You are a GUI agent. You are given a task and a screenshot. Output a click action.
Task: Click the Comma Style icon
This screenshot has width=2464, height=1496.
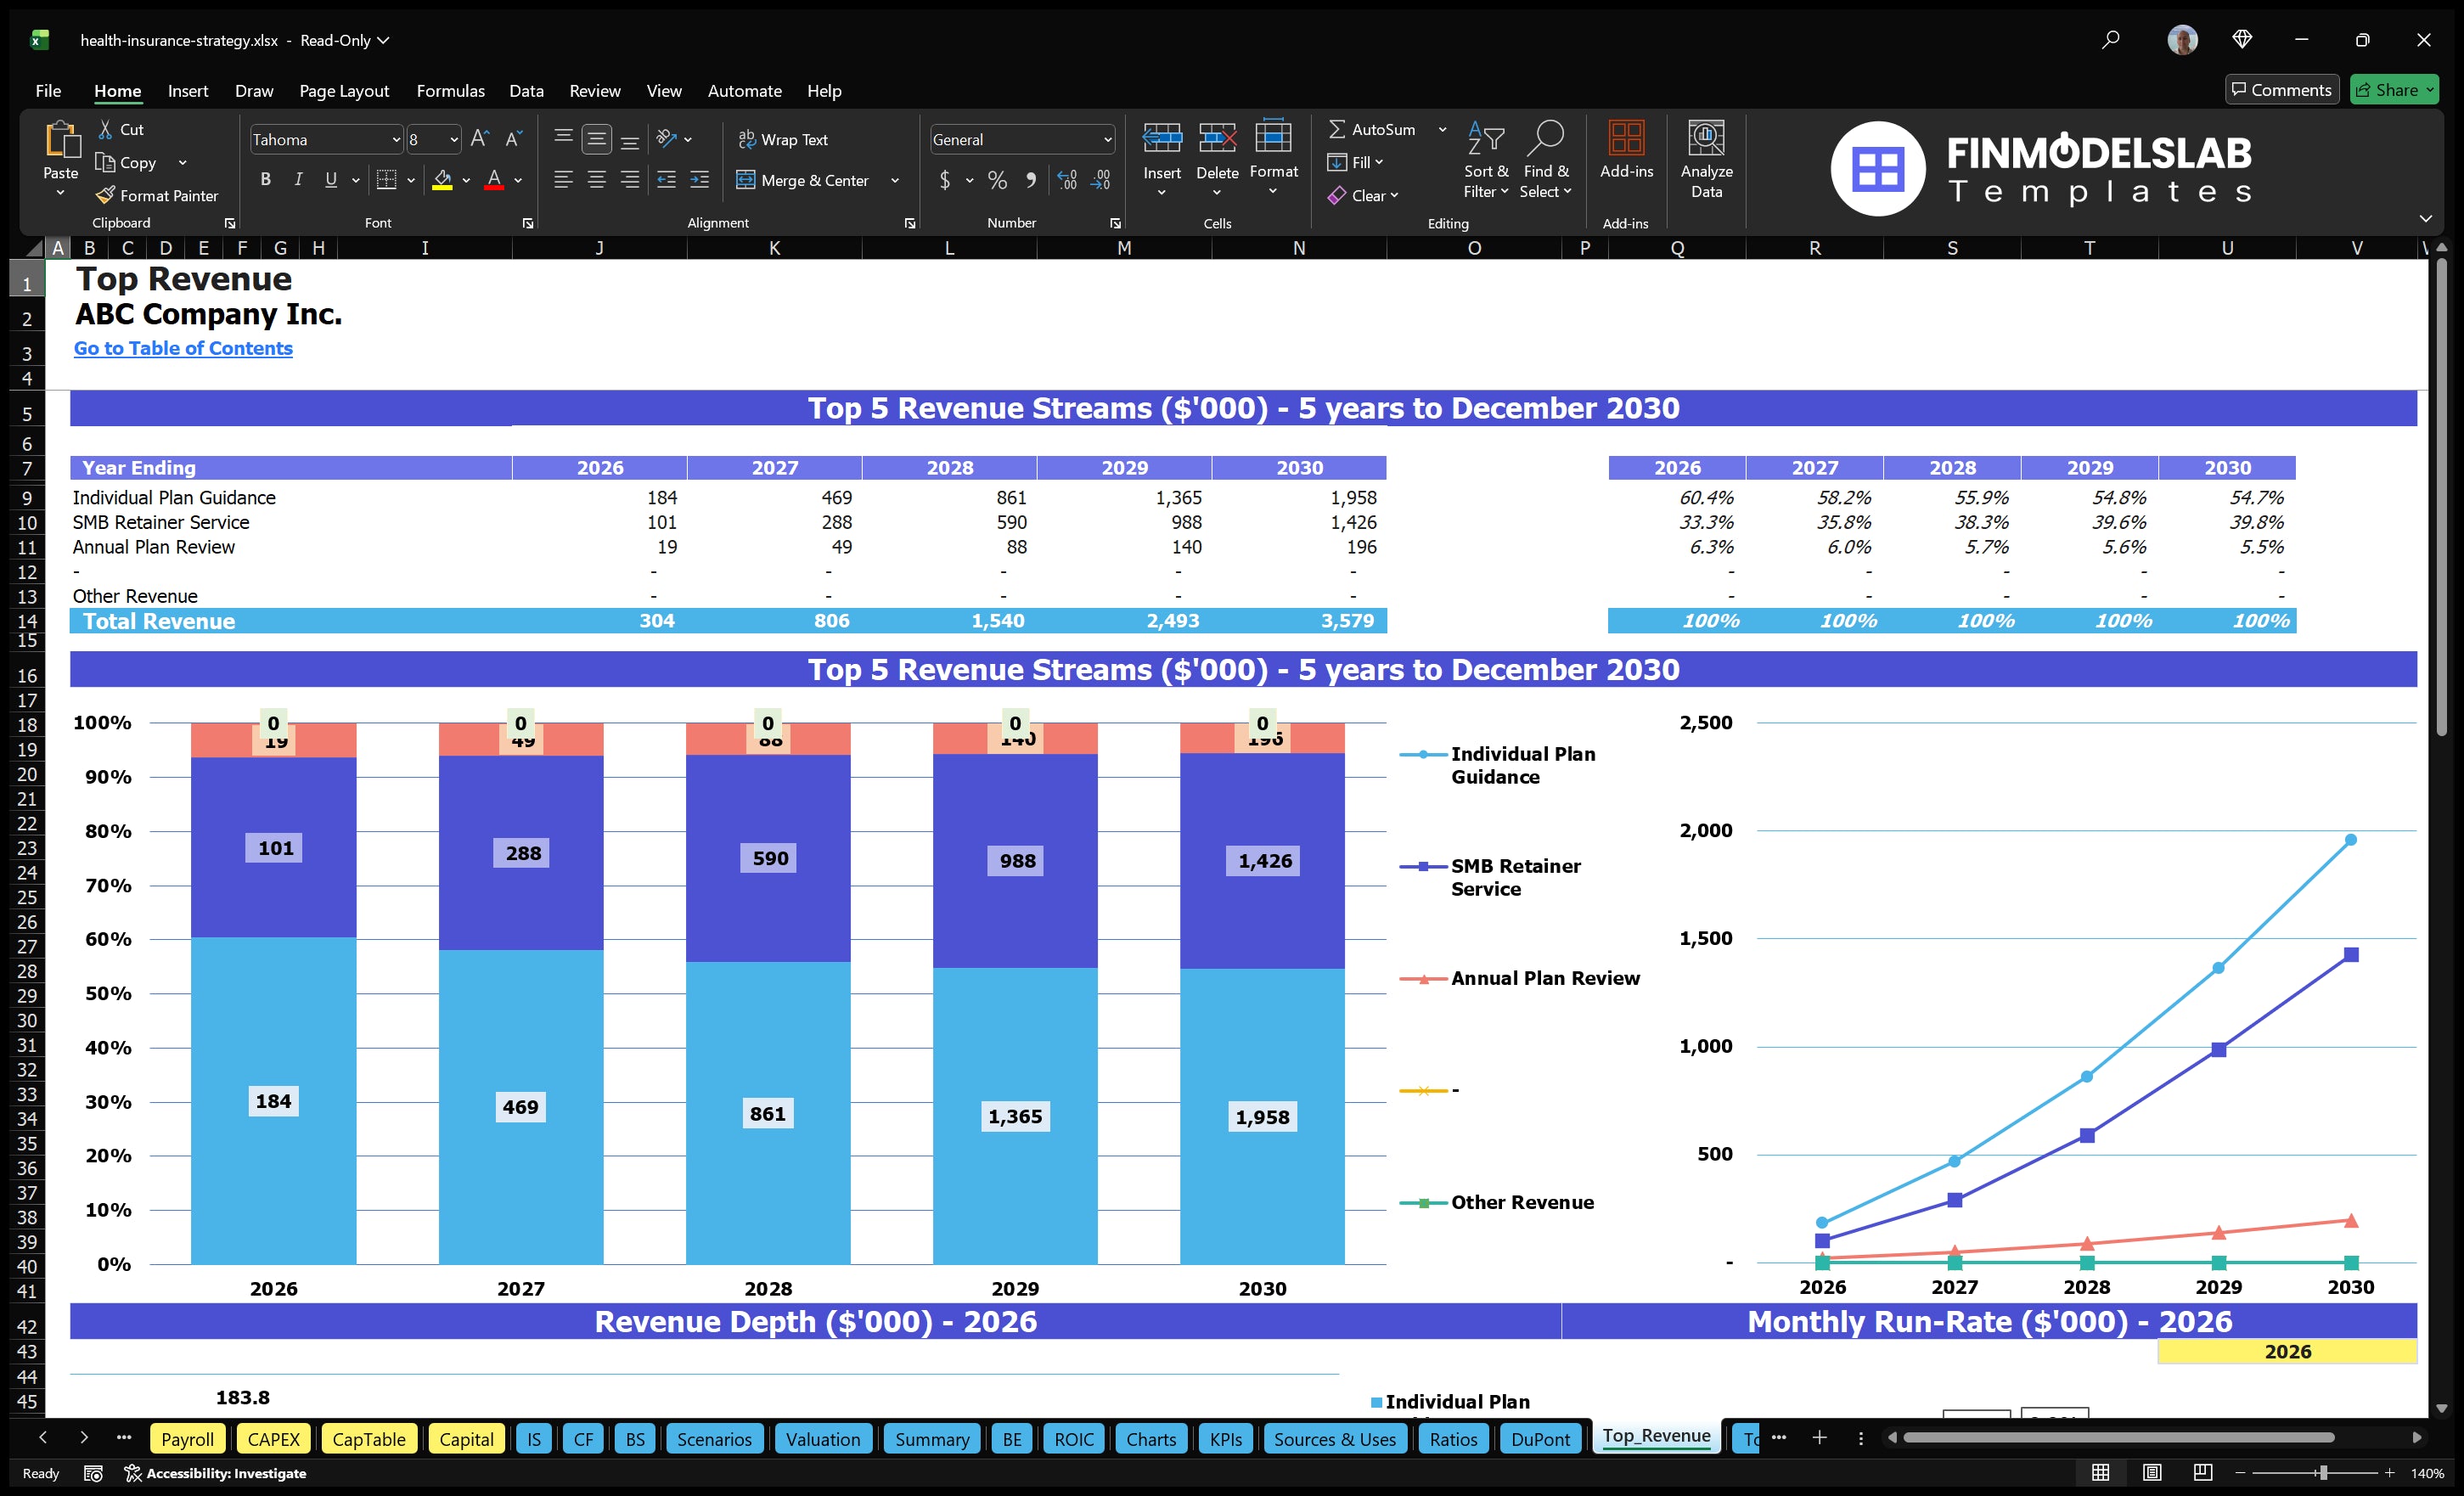point(1032,180)
